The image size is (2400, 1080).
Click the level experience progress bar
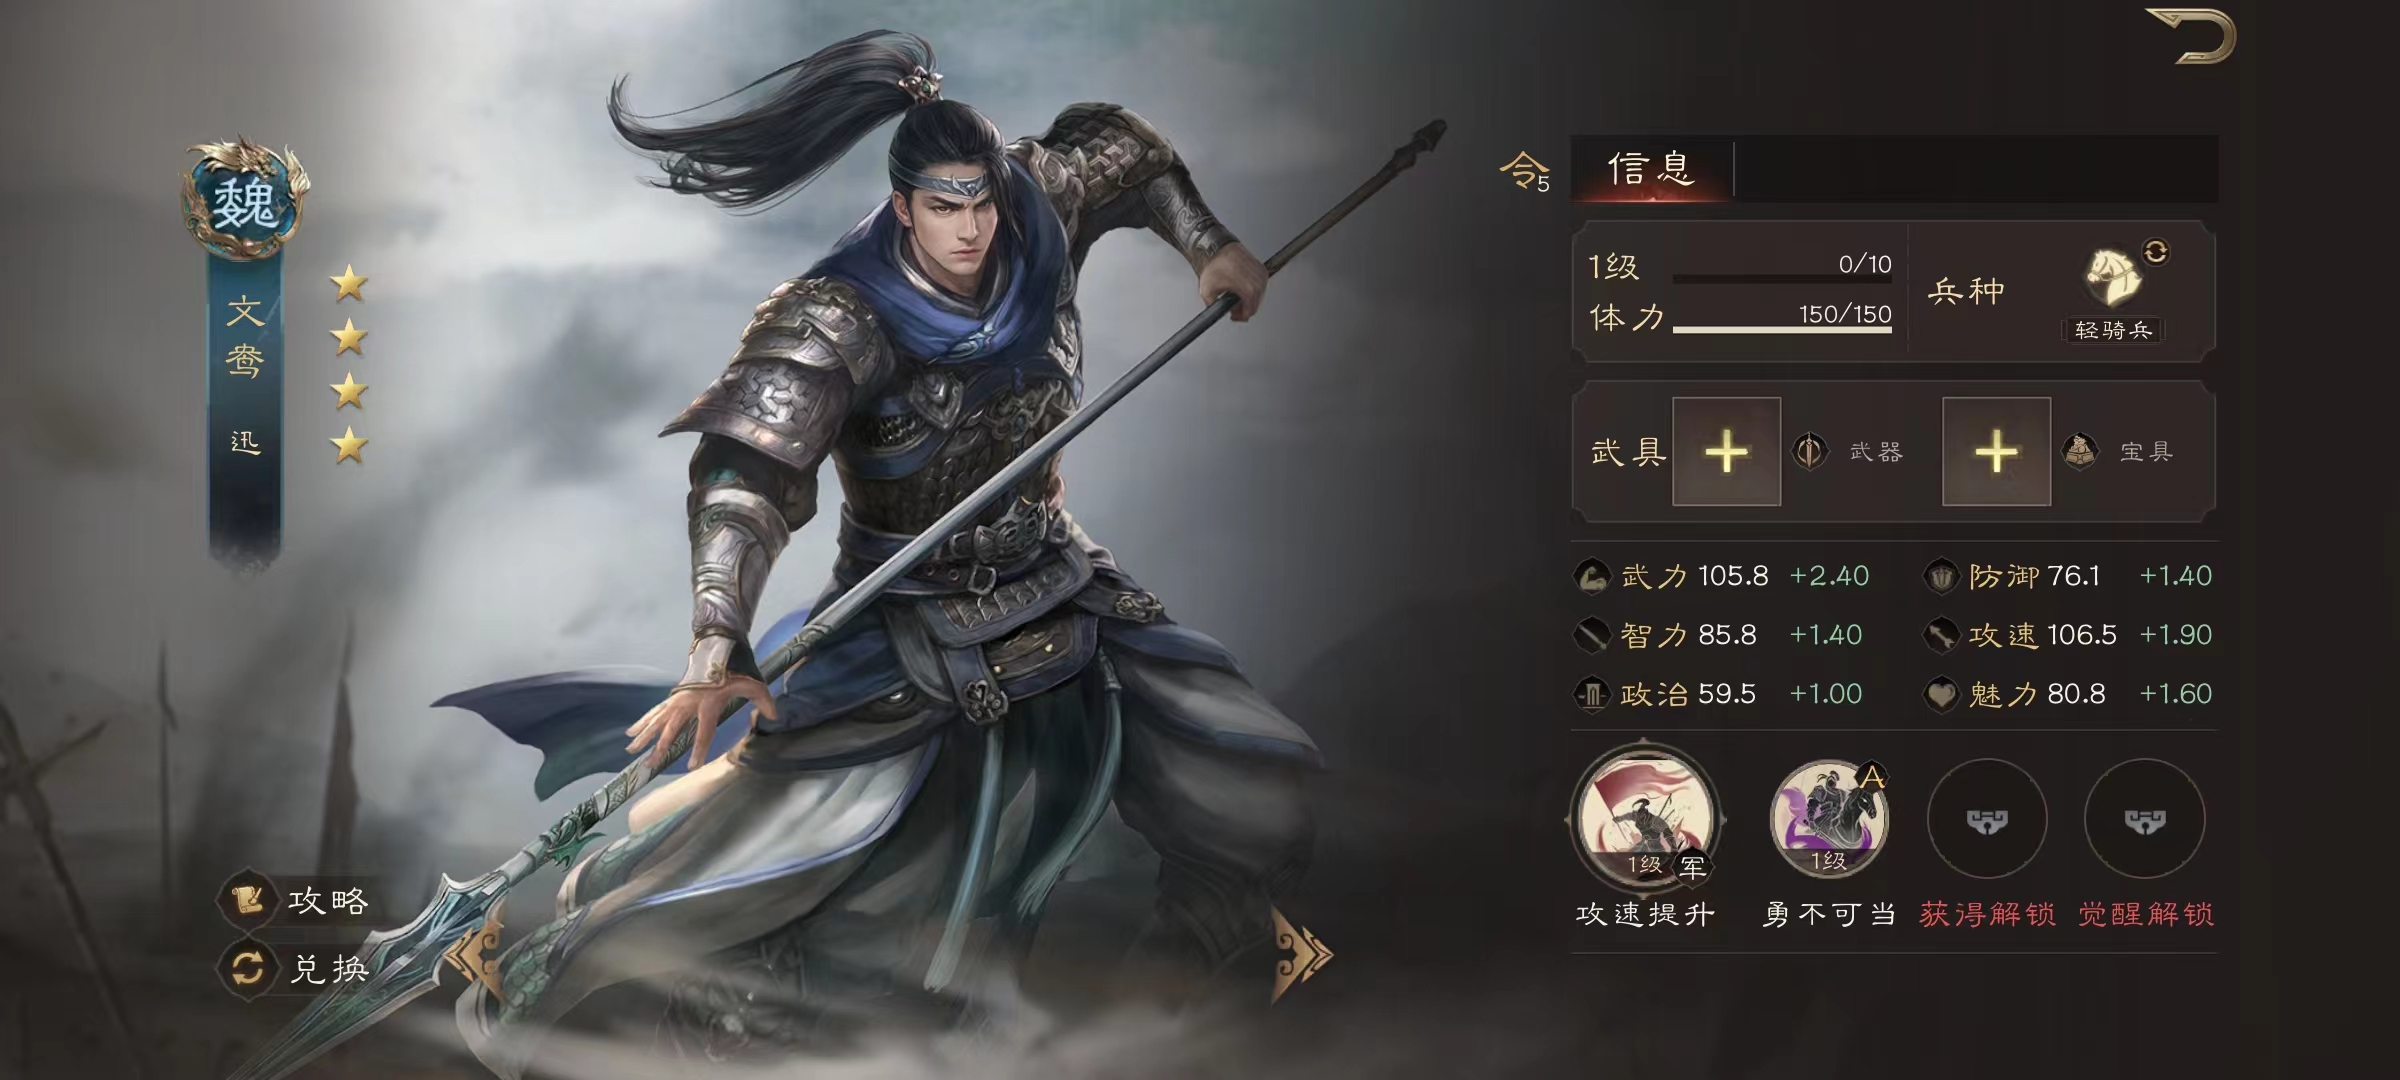[x=1782, y=279]
